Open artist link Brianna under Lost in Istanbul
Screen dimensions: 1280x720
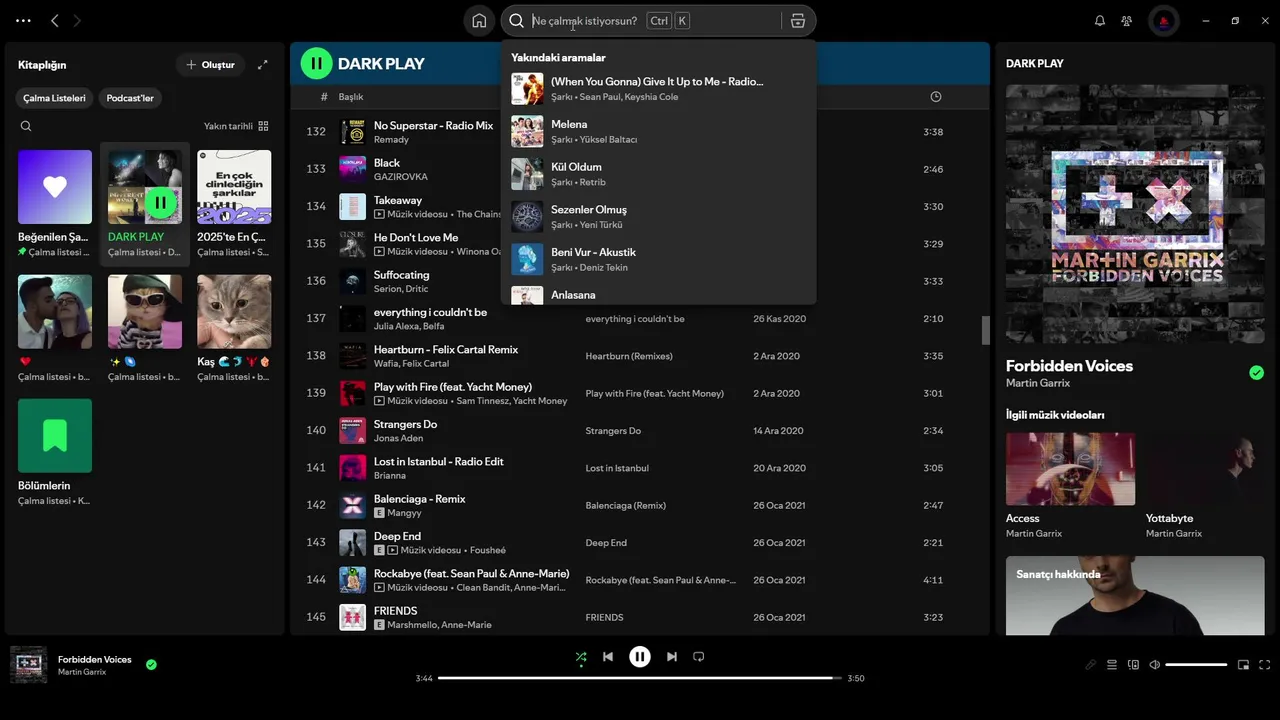[391, 476]
